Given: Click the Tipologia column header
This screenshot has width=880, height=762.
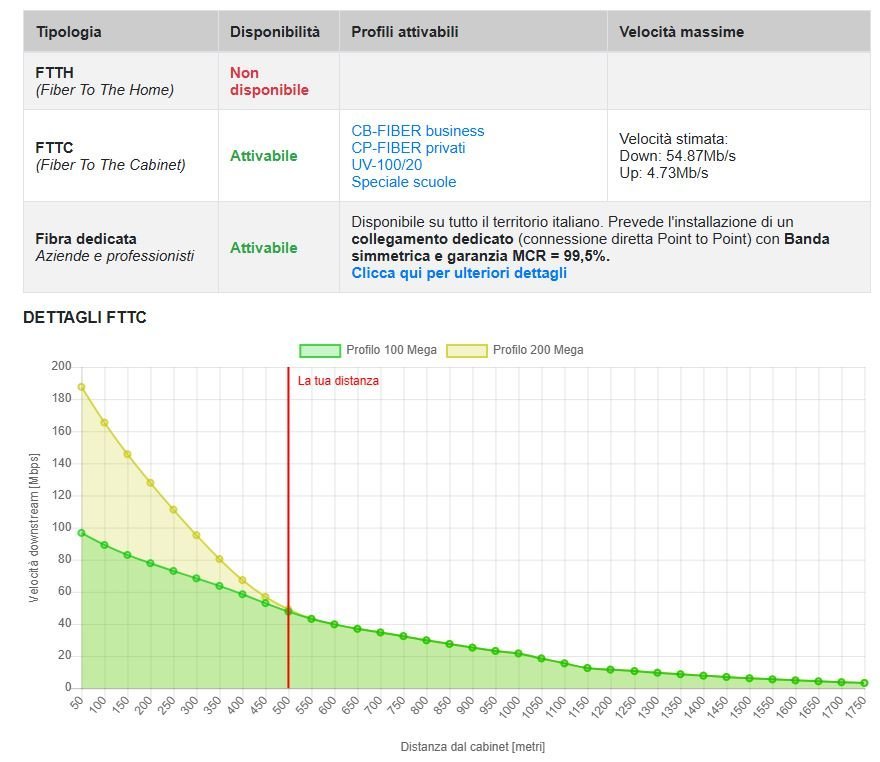Looking at the screenshot, I should click(x=69, y=32).
